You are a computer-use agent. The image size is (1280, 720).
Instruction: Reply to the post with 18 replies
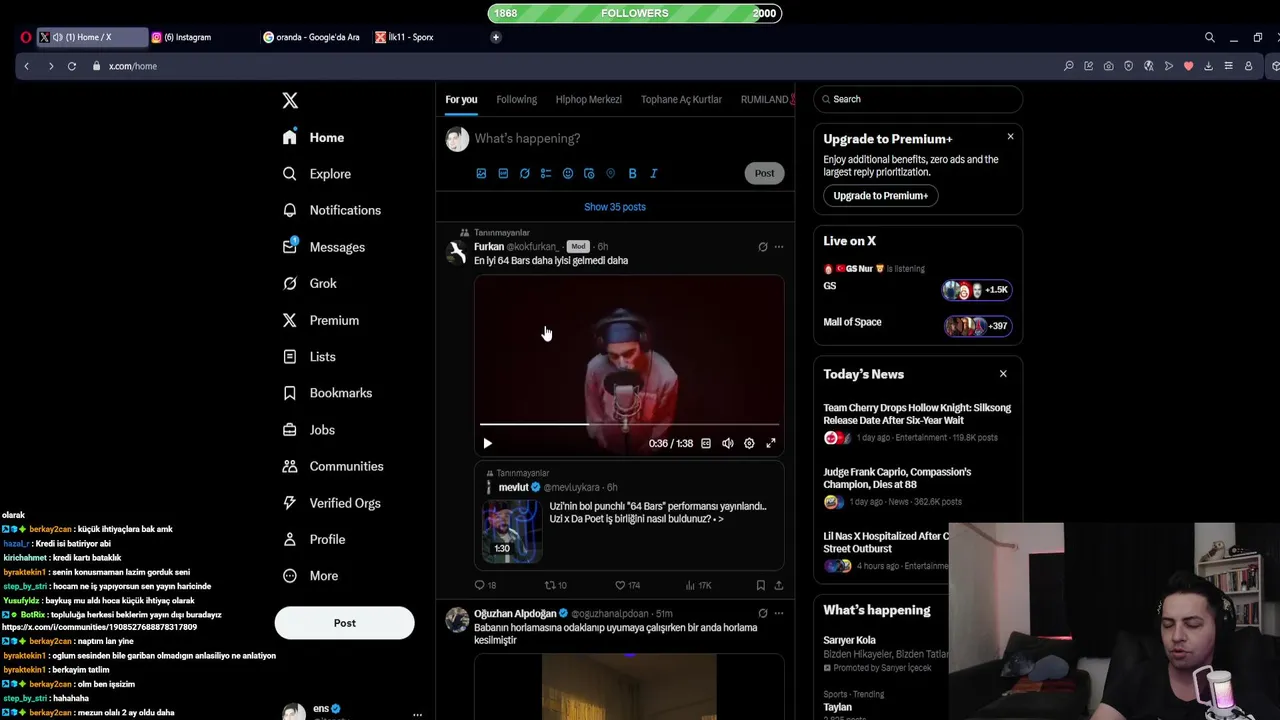(485, 585)
